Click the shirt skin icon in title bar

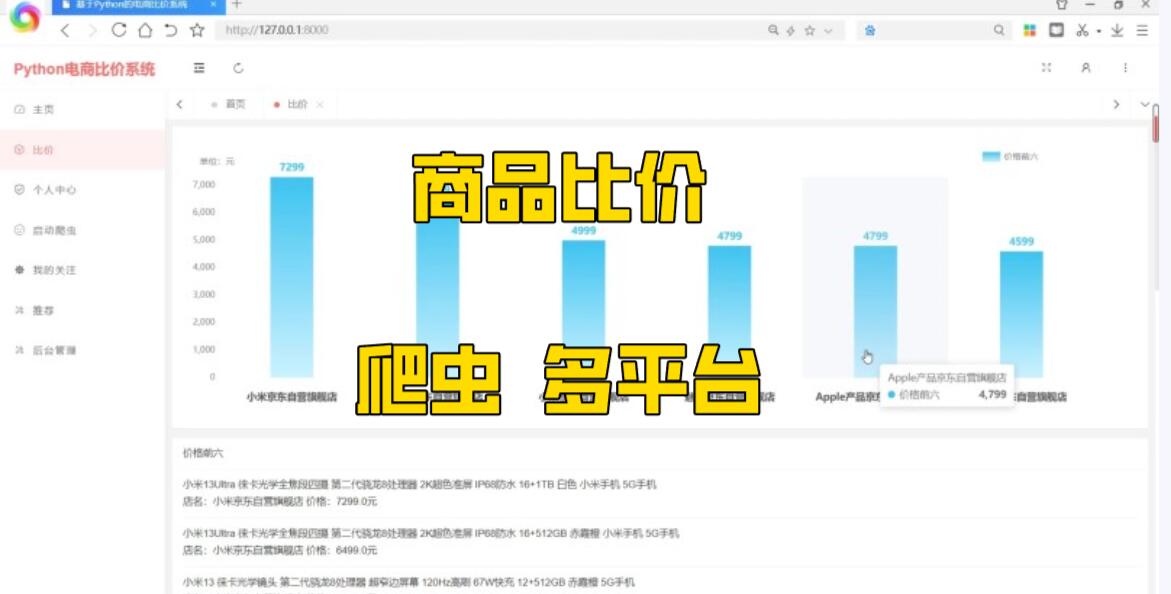pos(1061,4)
